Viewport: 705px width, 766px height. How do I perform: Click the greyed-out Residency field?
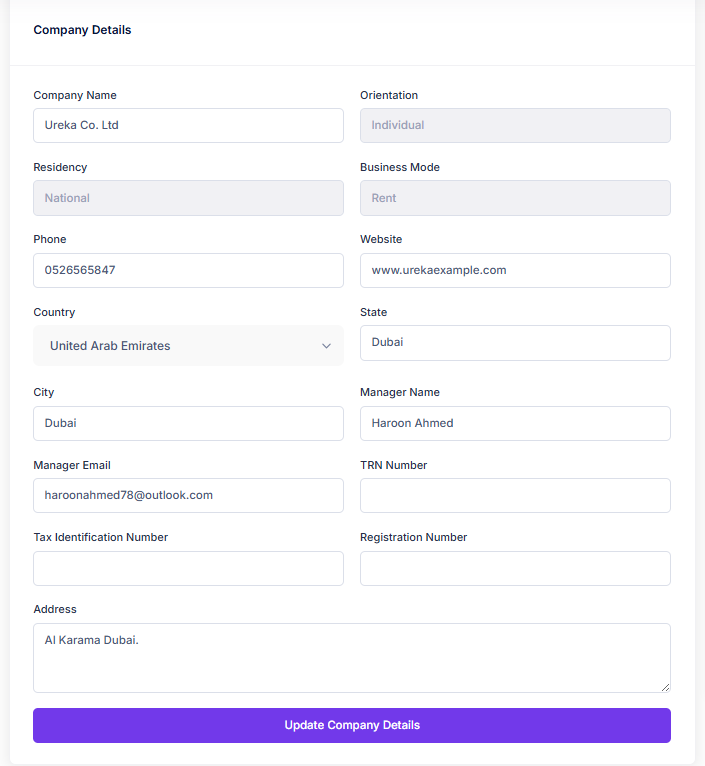coord(188,198)
